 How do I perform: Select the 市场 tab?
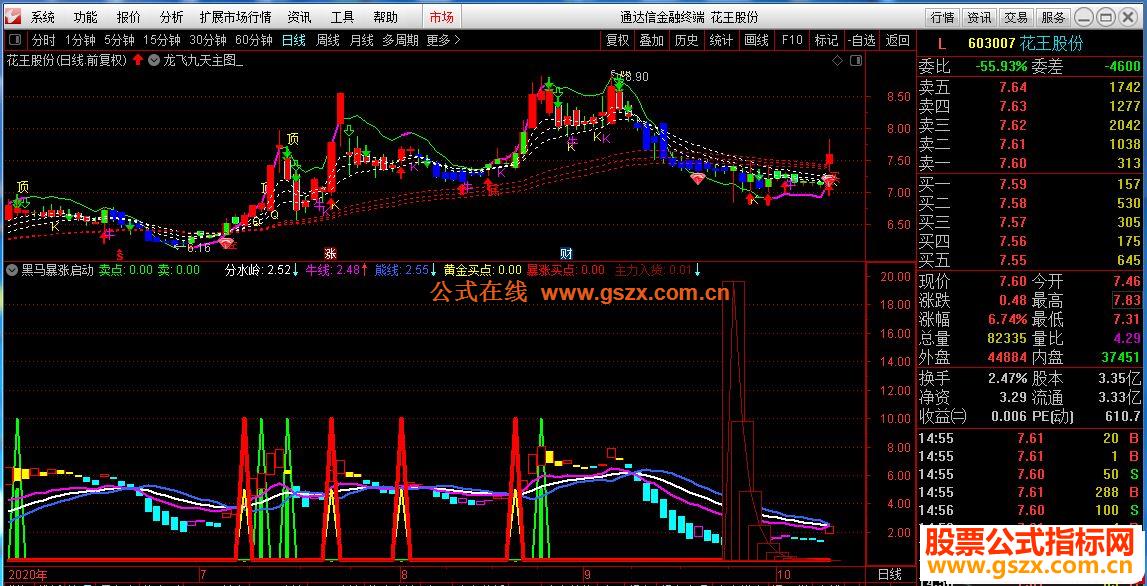[x=441, y=18]
